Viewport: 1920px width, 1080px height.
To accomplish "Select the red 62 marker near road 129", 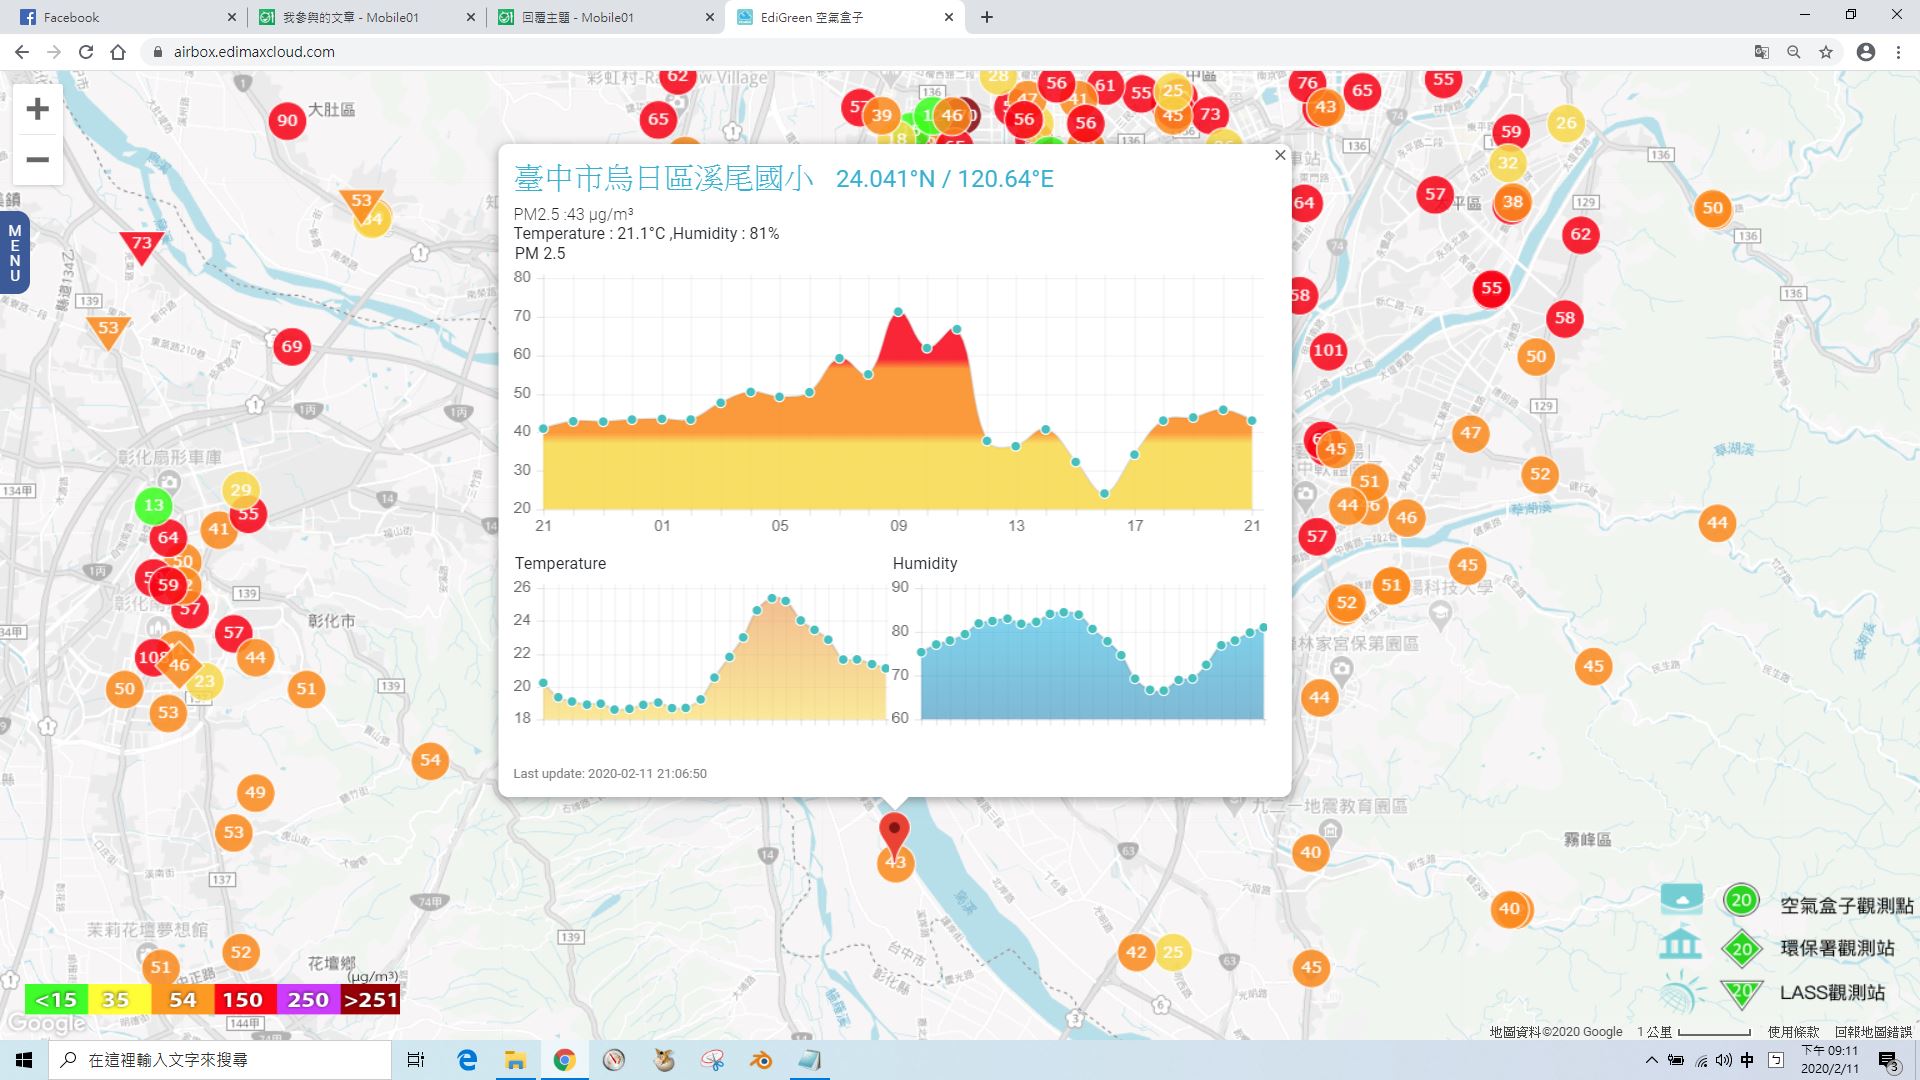I will tap(1580, 235).
